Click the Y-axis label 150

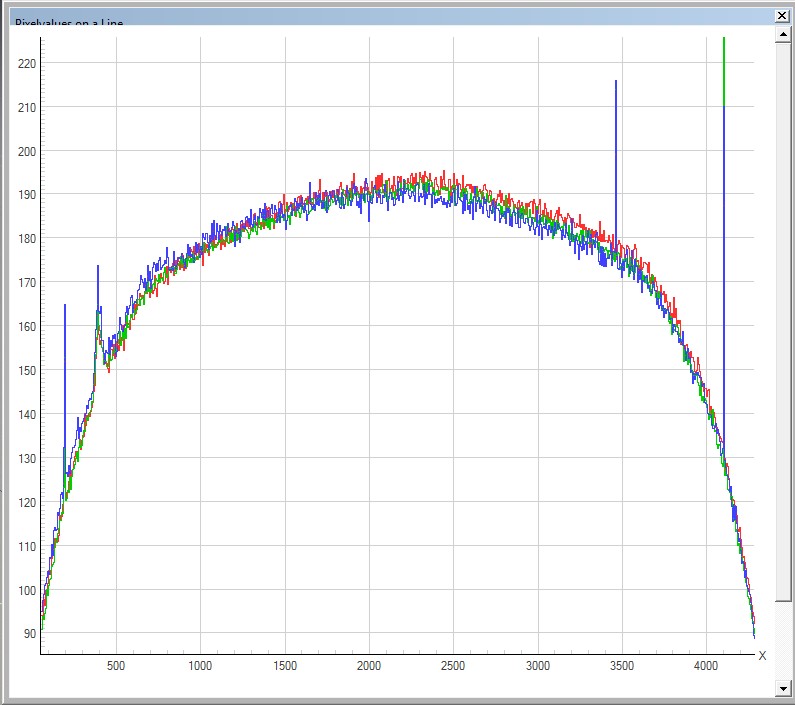click(27, 371)
